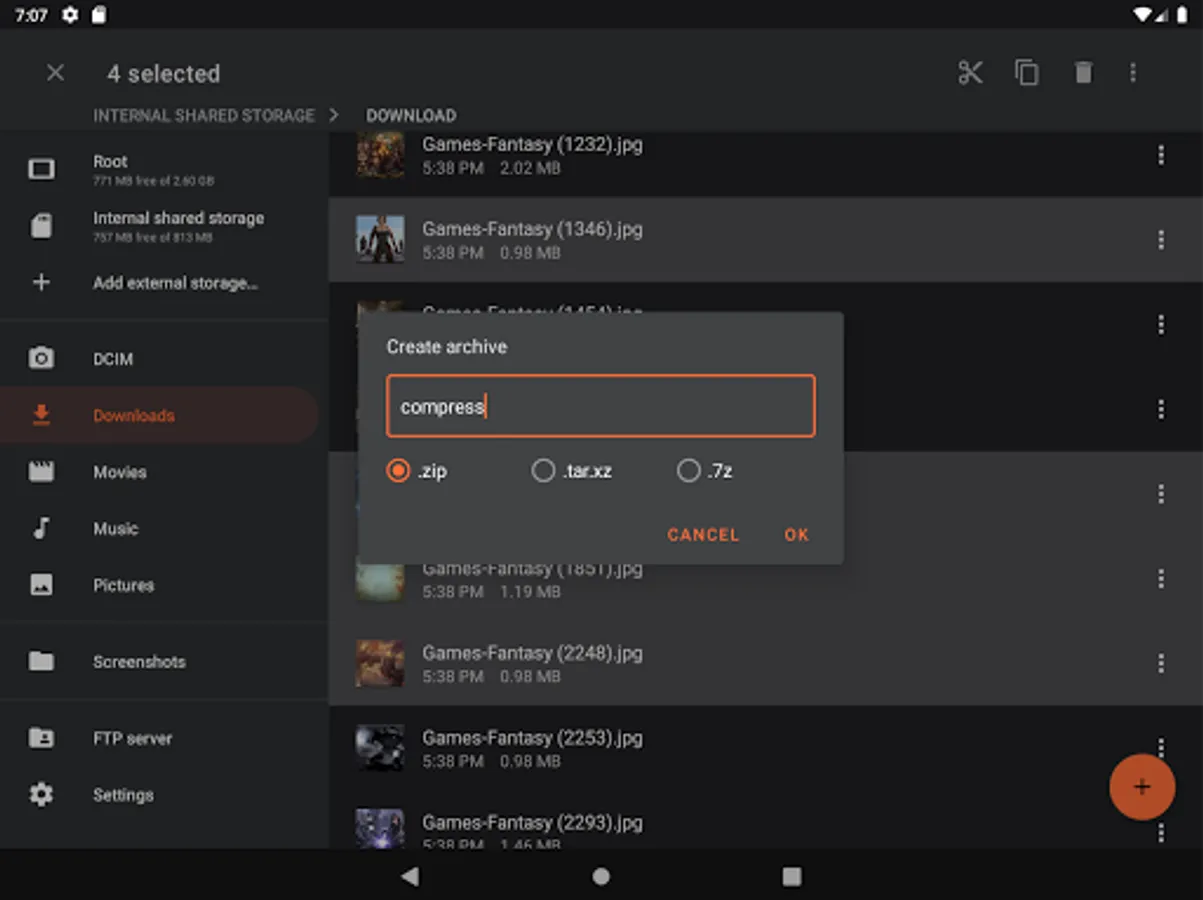The height and width of the screenshot is (900, 1203).
Task: Close selection mode with X icon
Action: coord(56,73)
